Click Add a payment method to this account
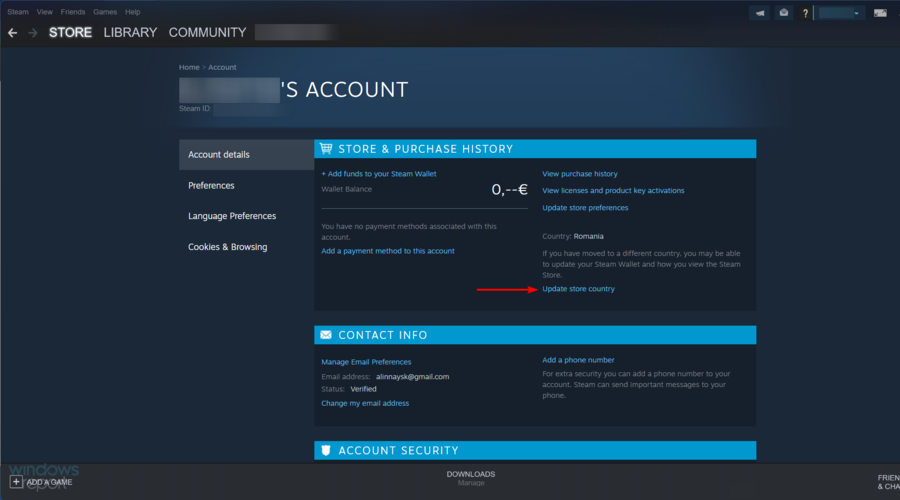The width and height of the screenshot is (900, 500). pos(388,251)
